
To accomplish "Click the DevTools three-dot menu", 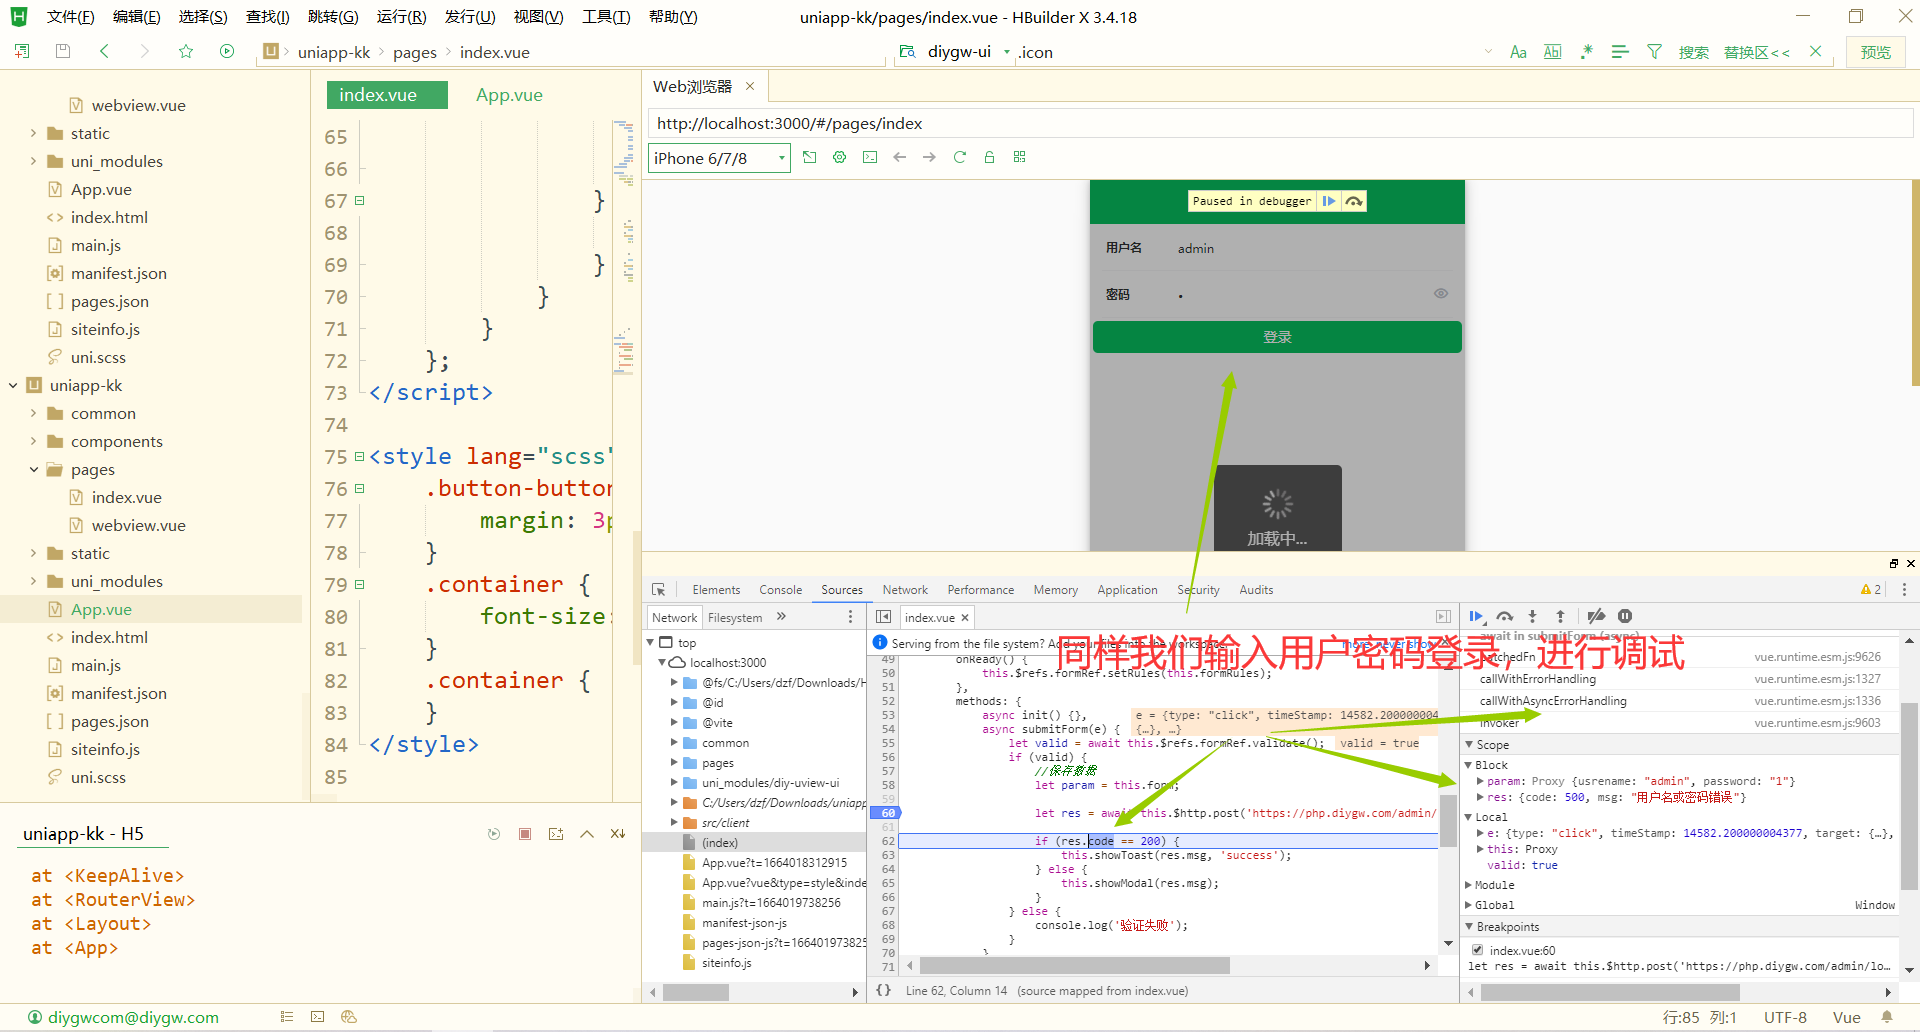I will point(1904,590).
